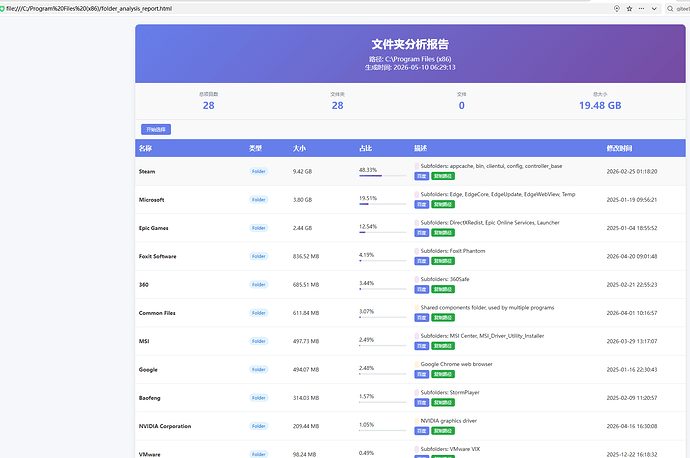Click the Folder badge in Microsoft row
The height and width of the screenshot is (458, 690).
pos(259,199)
